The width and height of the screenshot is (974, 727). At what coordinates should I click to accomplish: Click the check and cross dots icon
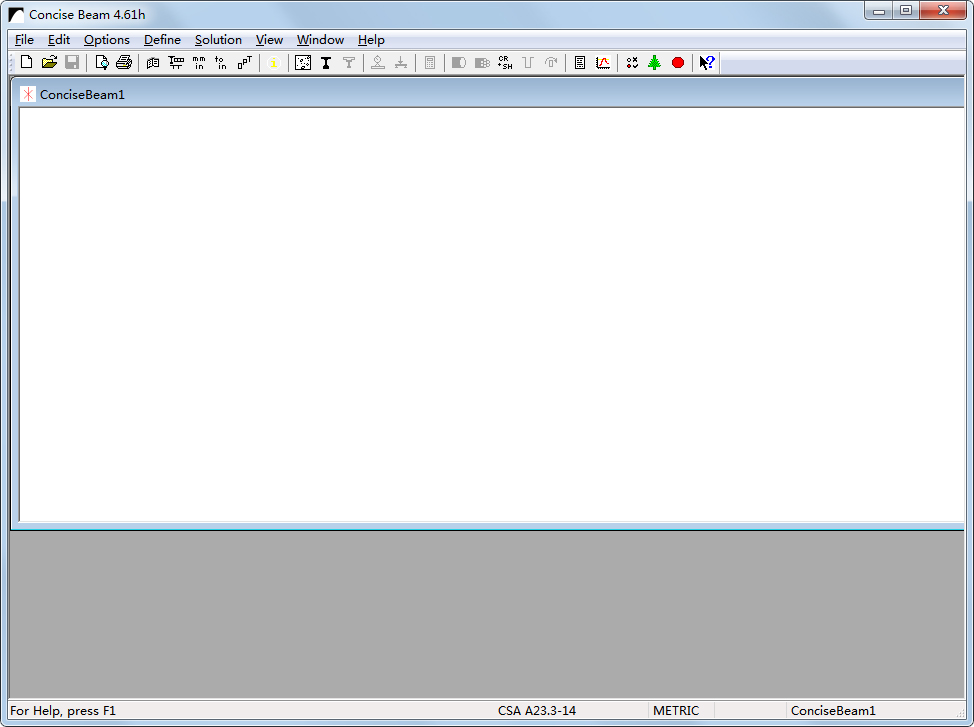(632, 62)
